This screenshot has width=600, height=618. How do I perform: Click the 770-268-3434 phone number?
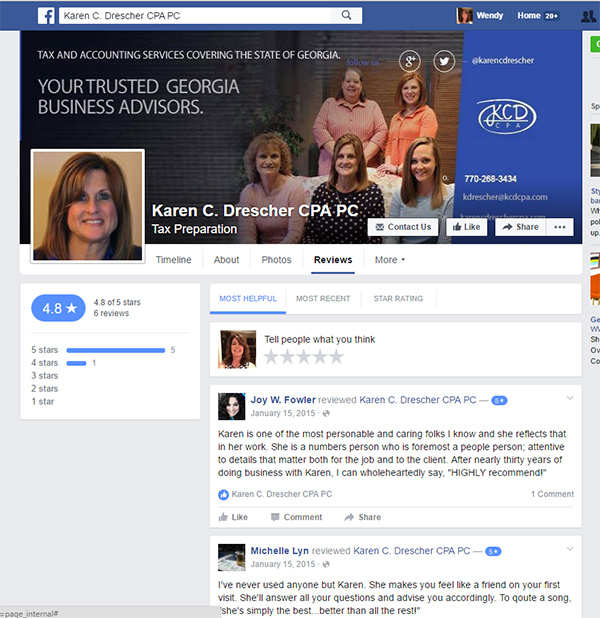pos(490,179)
